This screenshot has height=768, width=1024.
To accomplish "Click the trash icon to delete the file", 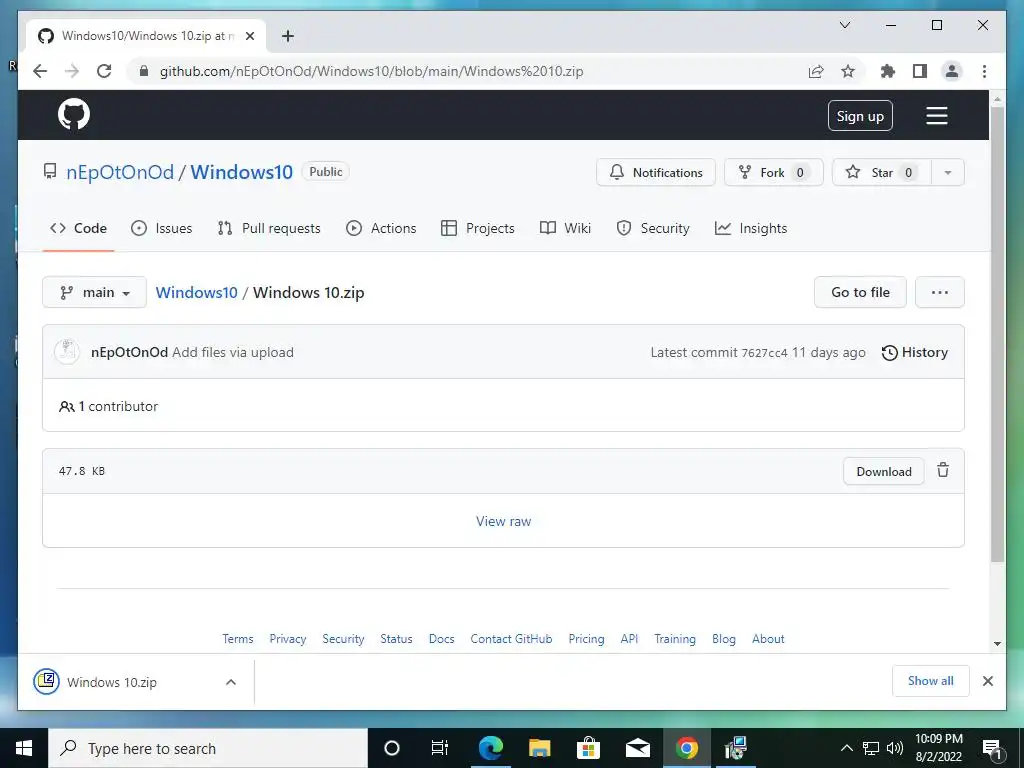I will pyautogui.click(x=943, y=470).
